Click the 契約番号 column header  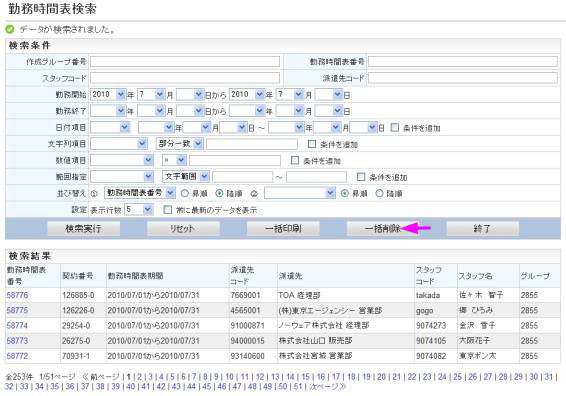pos(78,276)
